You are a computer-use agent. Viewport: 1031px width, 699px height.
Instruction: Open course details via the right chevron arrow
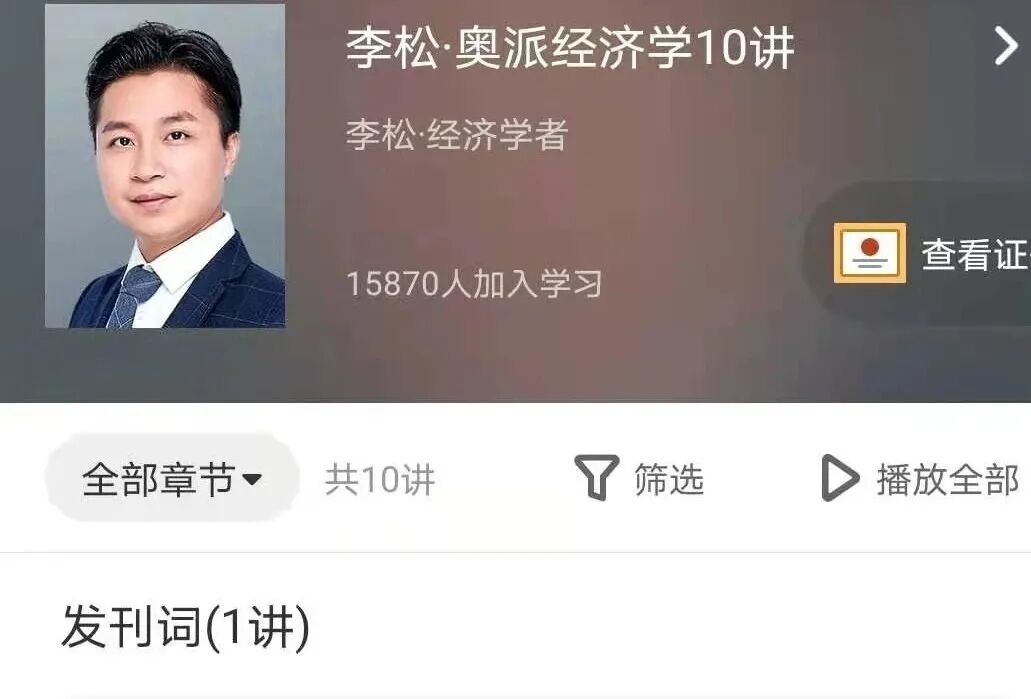click(1006, 46)
